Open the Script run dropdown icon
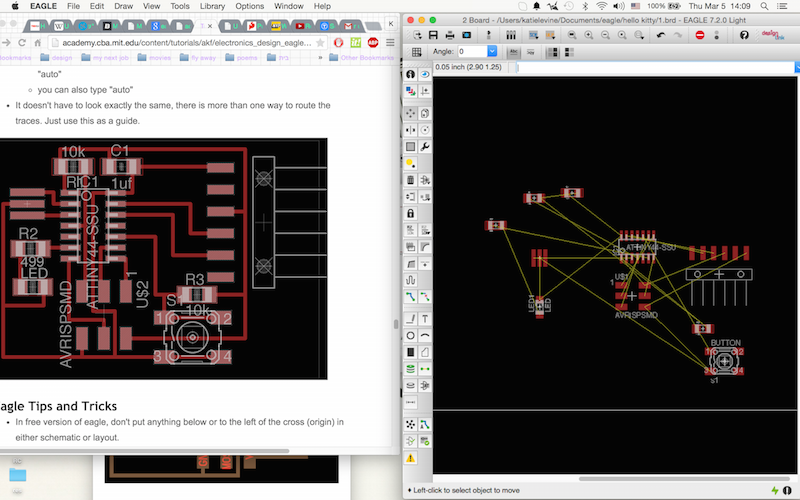 point(533,35)
